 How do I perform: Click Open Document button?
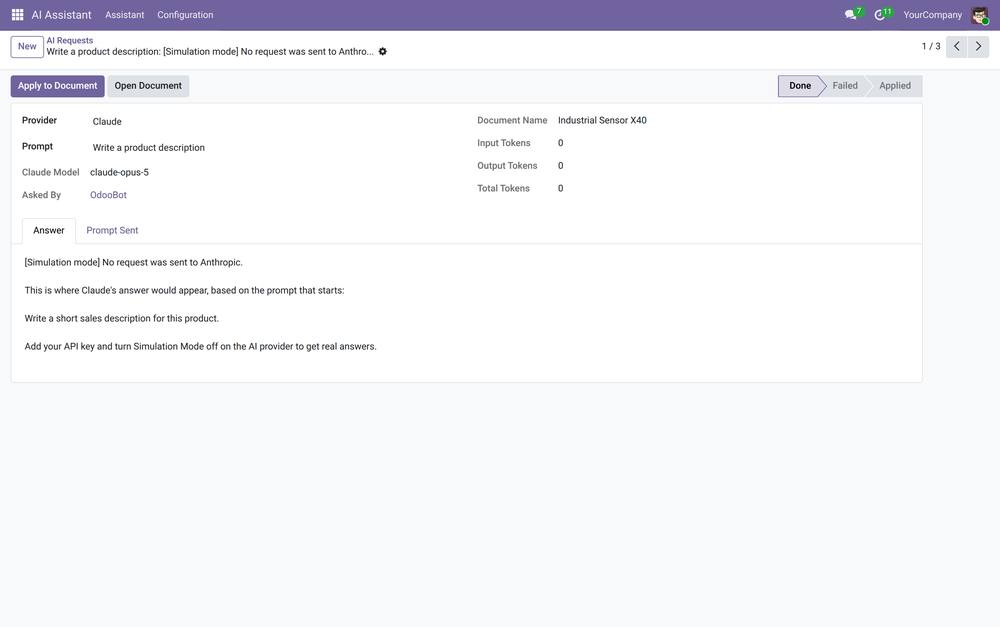148,86
